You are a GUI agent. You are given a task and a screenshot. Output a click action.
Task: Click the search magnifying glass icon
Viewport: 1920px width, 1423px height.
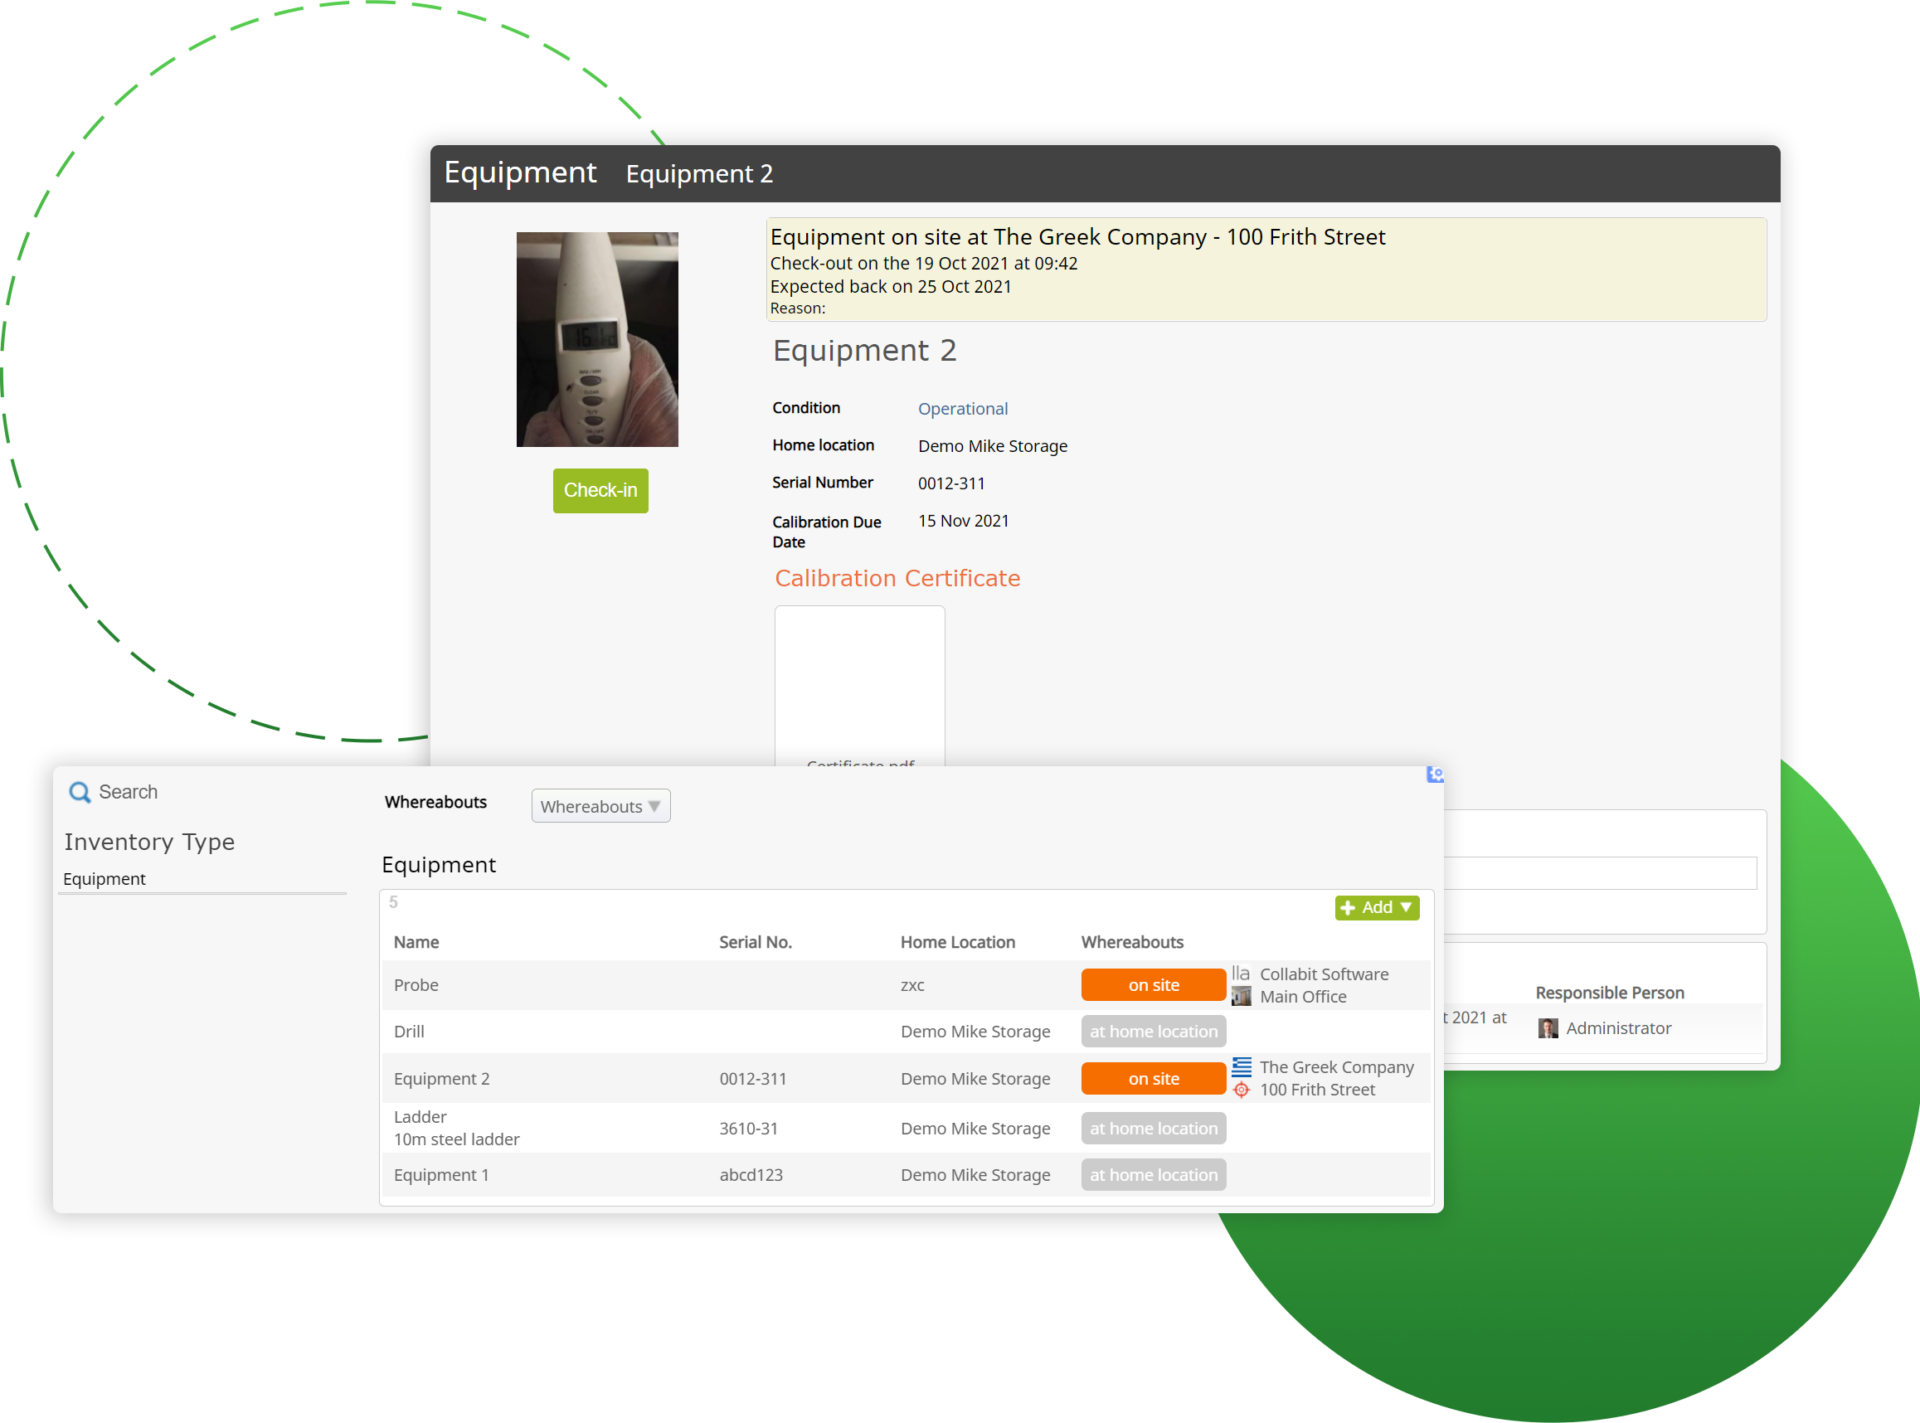click(x=80, y=792)
